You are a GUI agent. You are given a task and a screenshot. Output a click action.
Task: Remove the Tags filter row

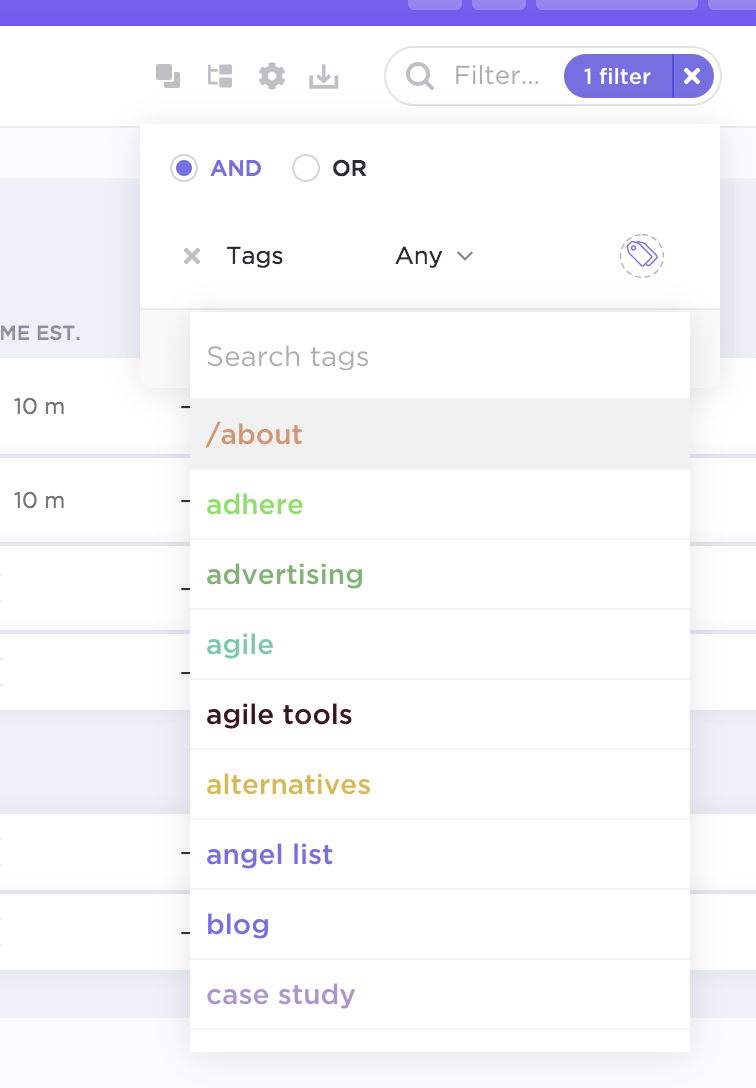tap(192, 257)
